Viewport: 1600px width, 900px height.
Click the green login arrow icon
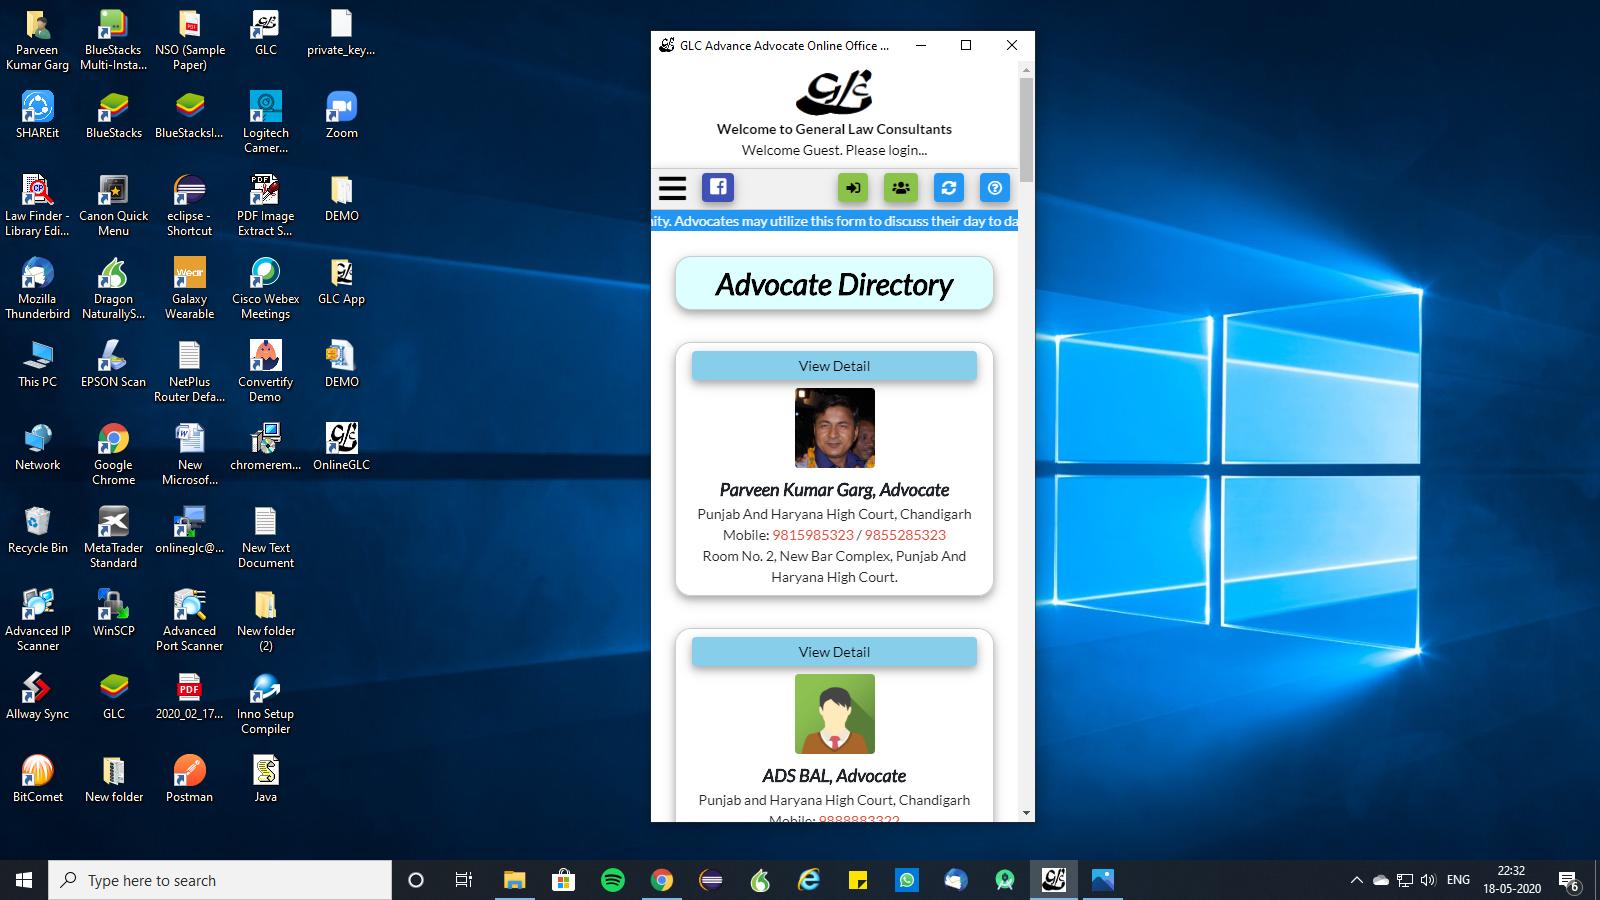853,187
